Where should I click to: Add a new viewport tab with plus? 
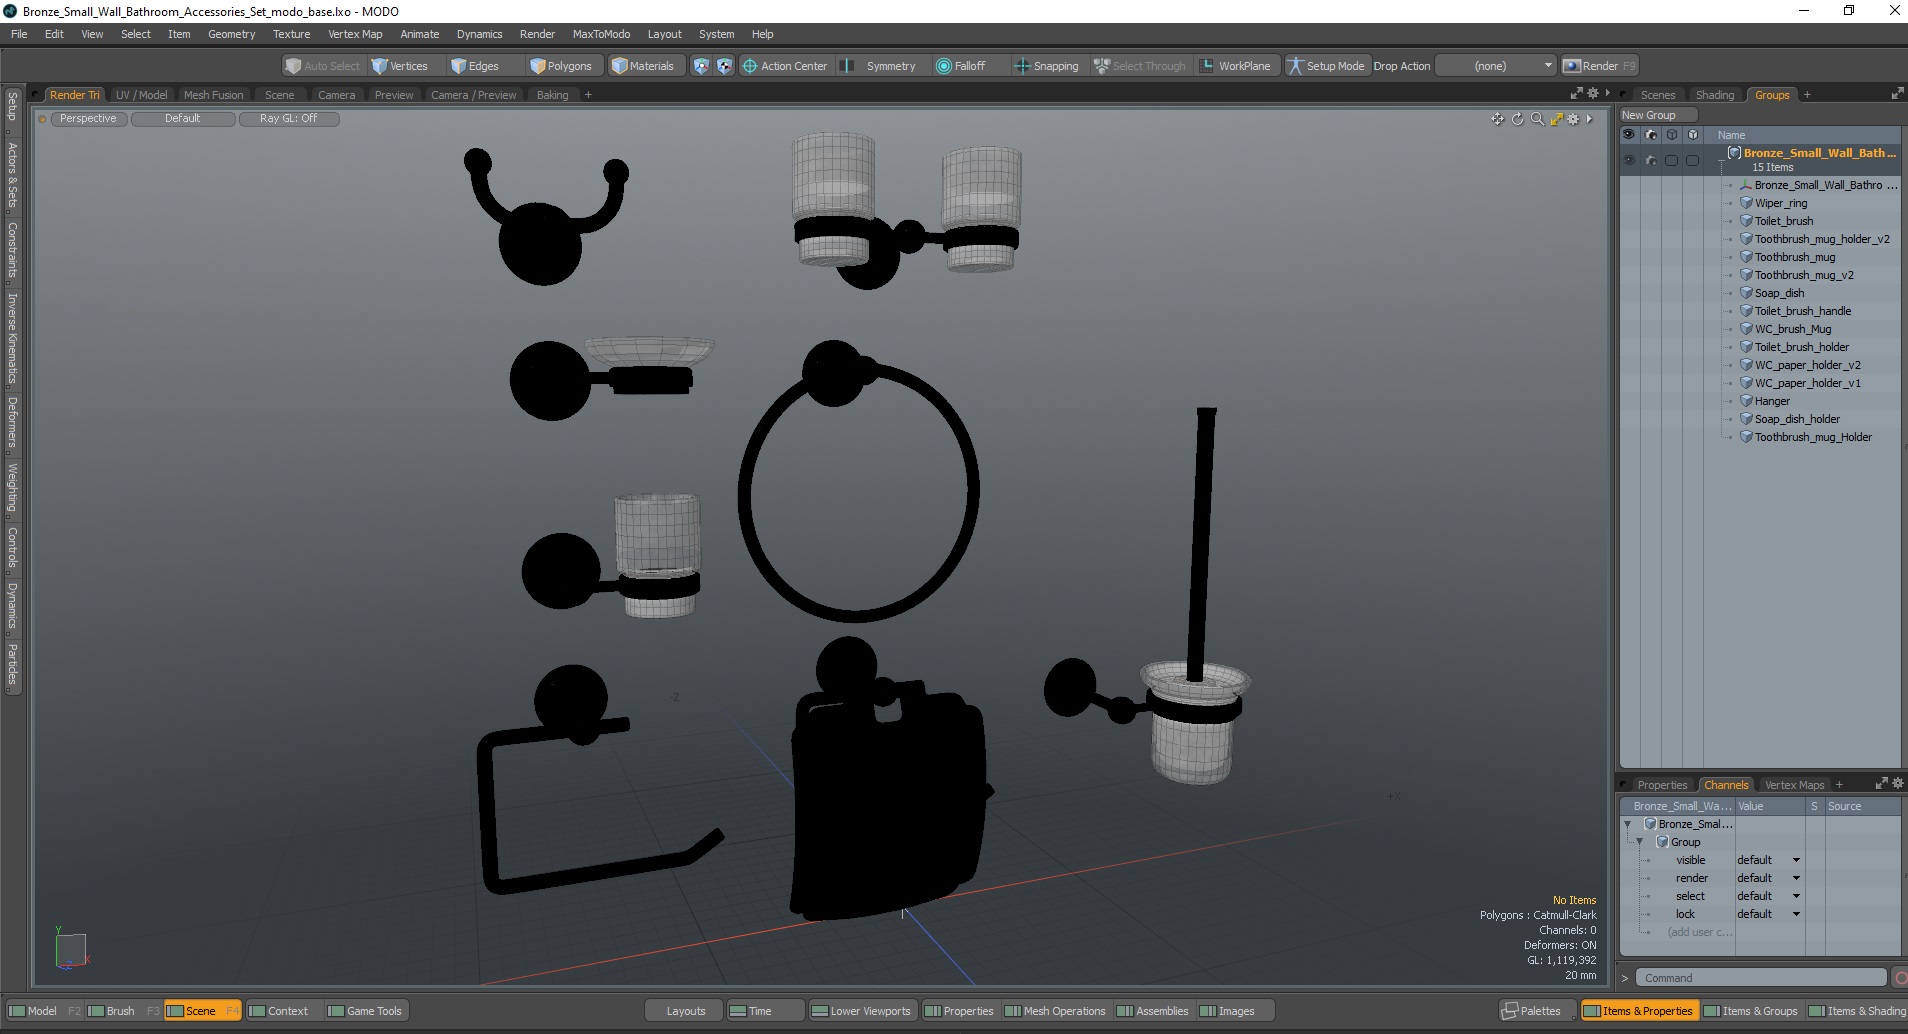click(588, 95)
